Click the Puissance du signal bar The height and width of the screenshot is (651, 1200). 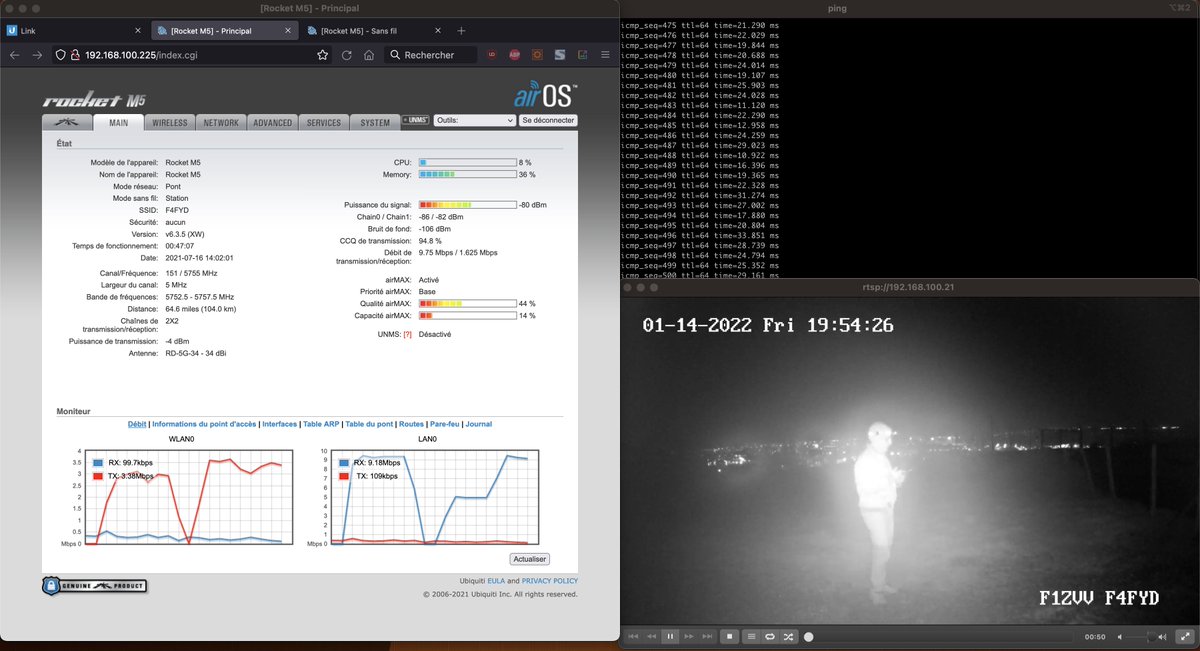(x=467, y=205)
